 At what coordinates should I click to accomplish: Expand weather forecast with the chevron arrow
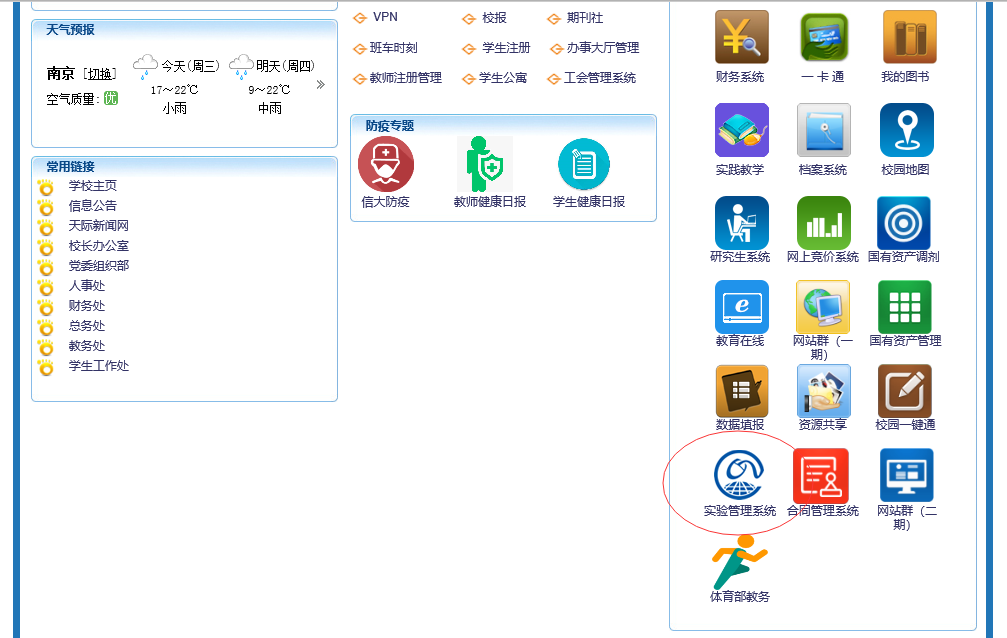coord(321,85)
